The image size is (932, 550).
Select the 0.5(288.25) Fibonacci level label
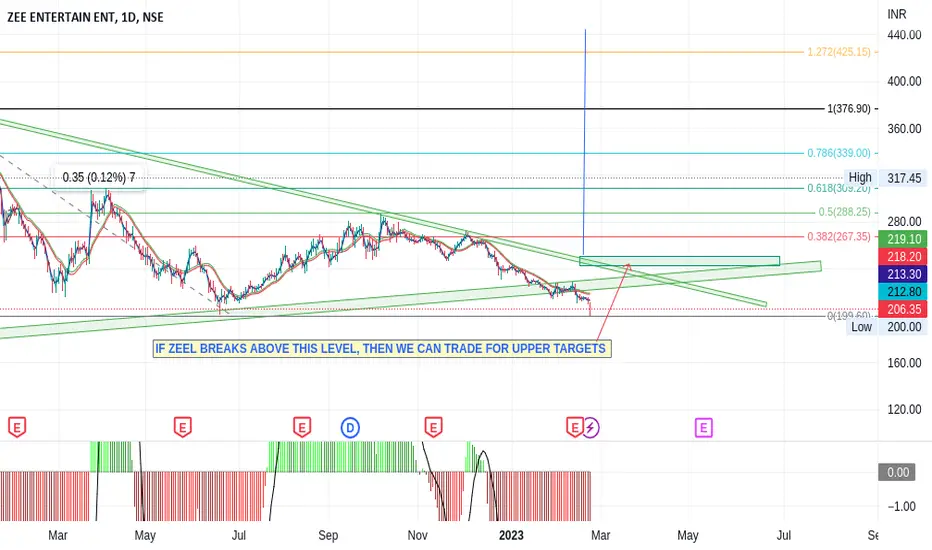point(844,212)
